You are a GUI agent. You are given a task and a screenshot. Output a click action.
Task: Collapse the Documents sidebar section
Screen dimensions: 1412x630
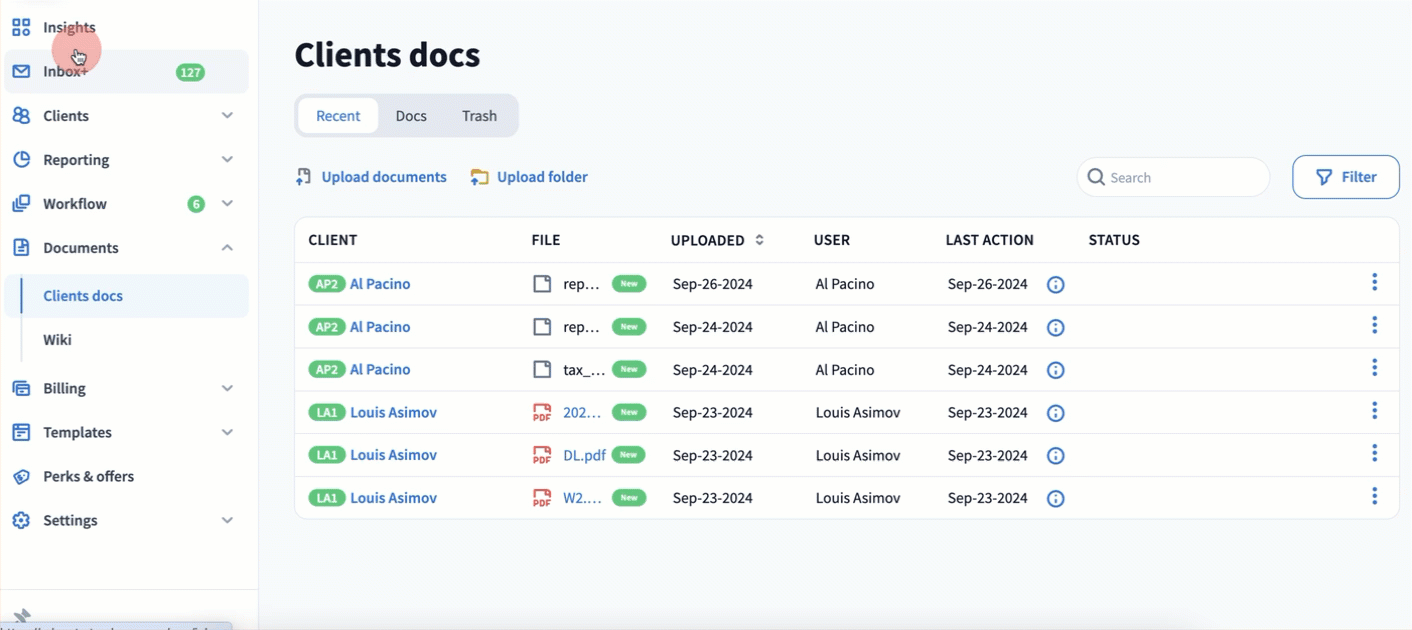click(227, 248)
